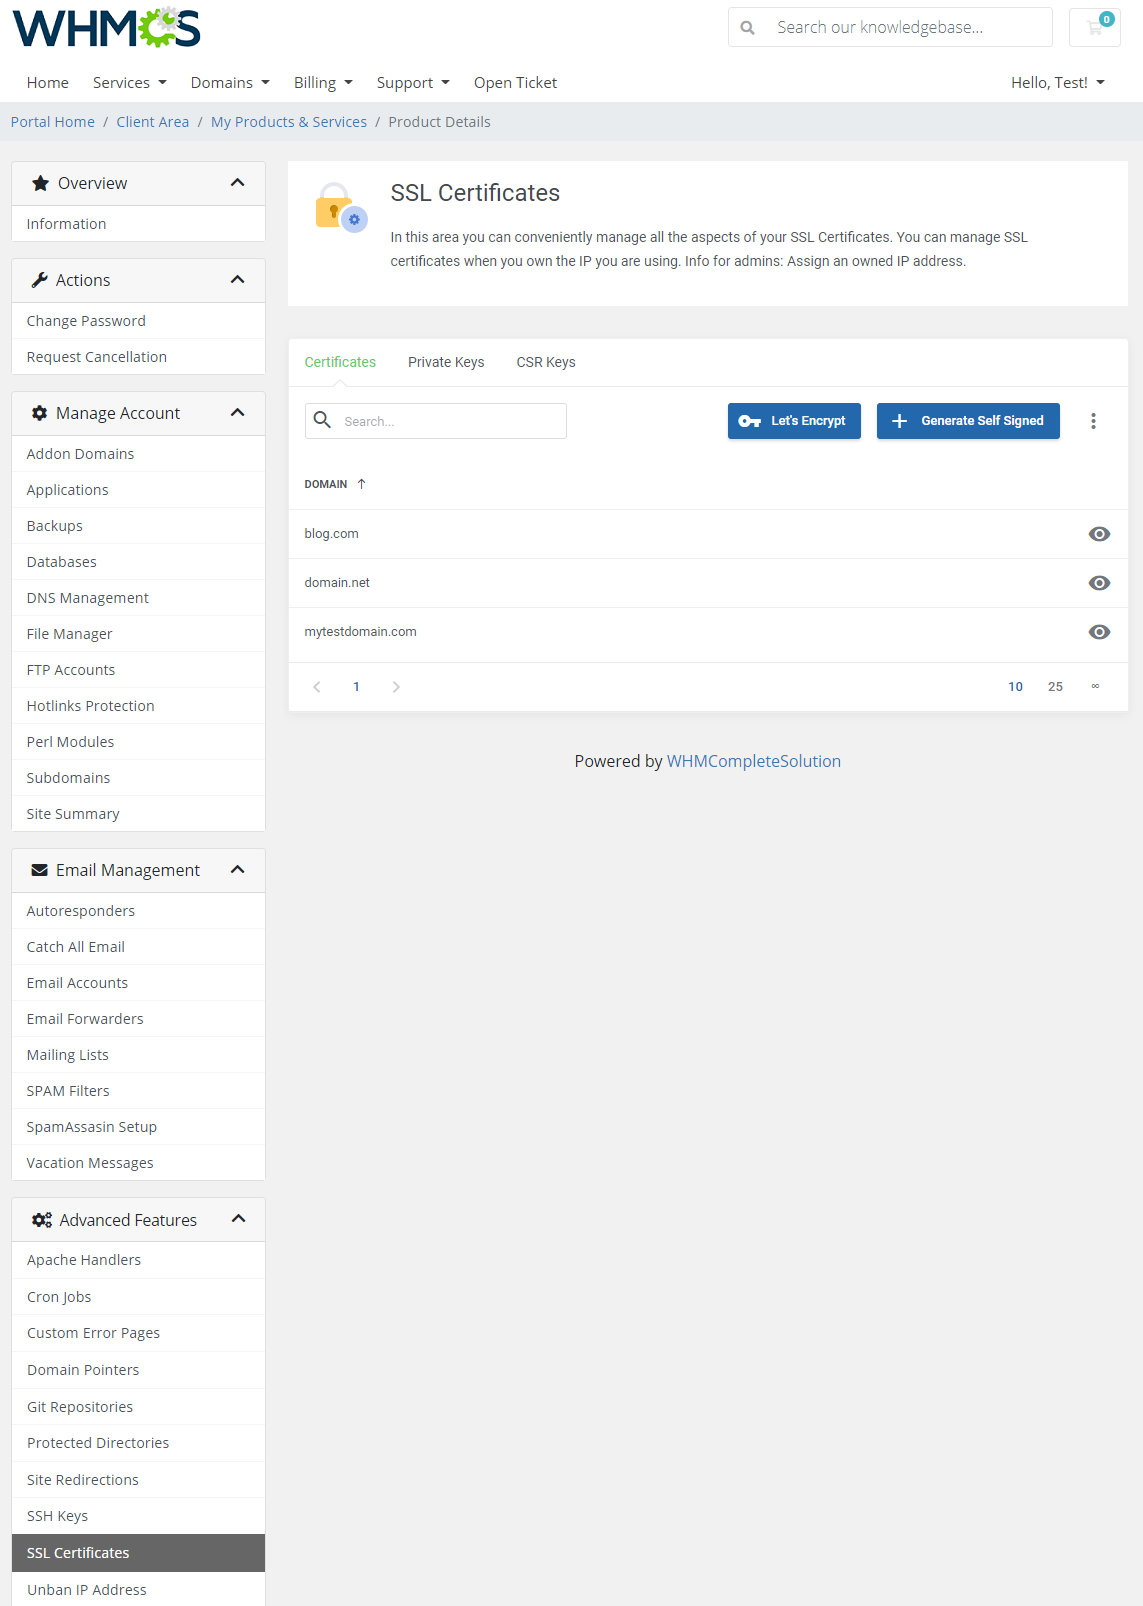Open Portal Home breadcrumb link

53,122
